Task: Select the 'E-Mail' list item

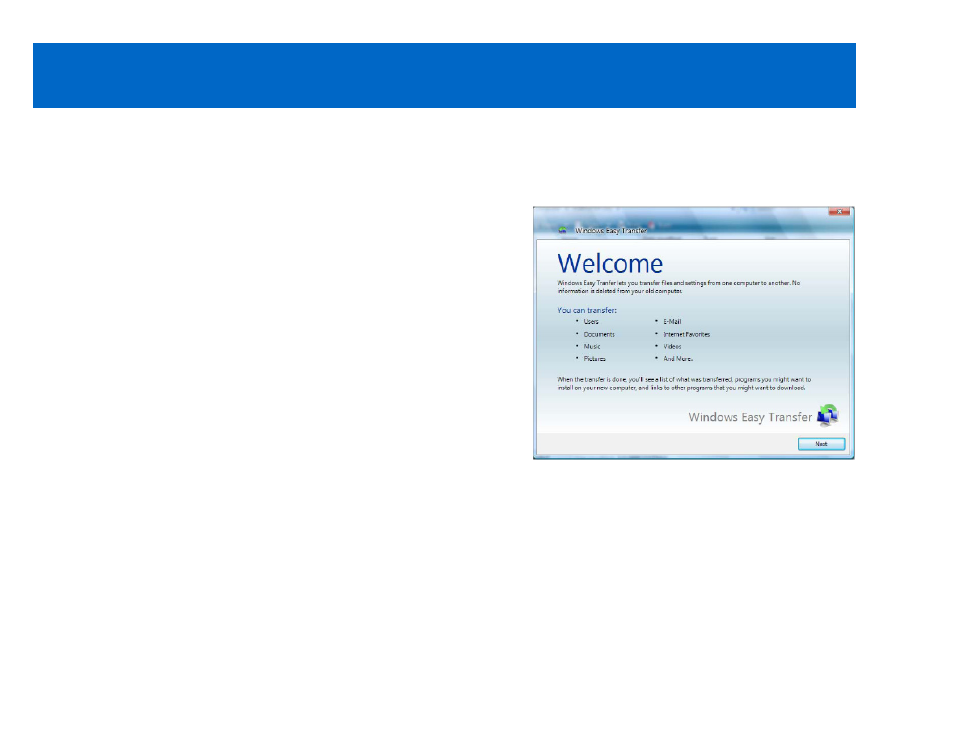Action: (672, 321)
